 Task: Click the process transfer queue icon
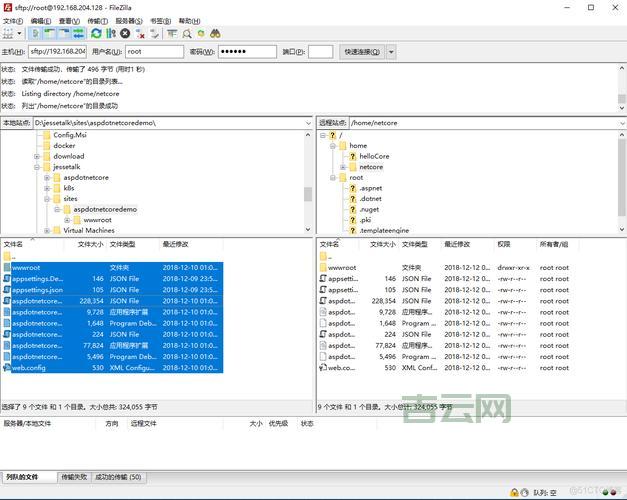[x=110, y=33]
